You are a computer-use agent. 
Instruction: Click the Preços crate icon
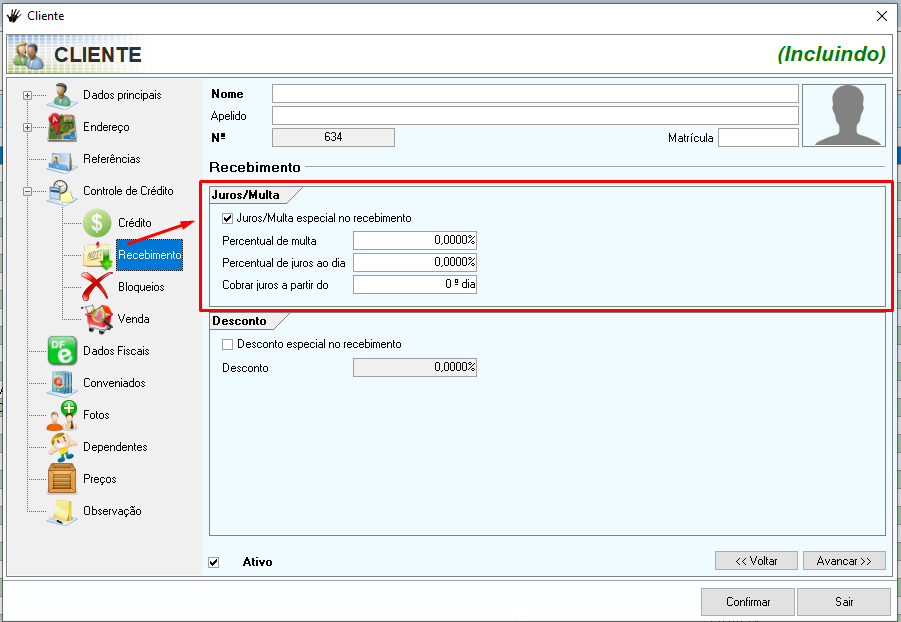tap(62, 479)
